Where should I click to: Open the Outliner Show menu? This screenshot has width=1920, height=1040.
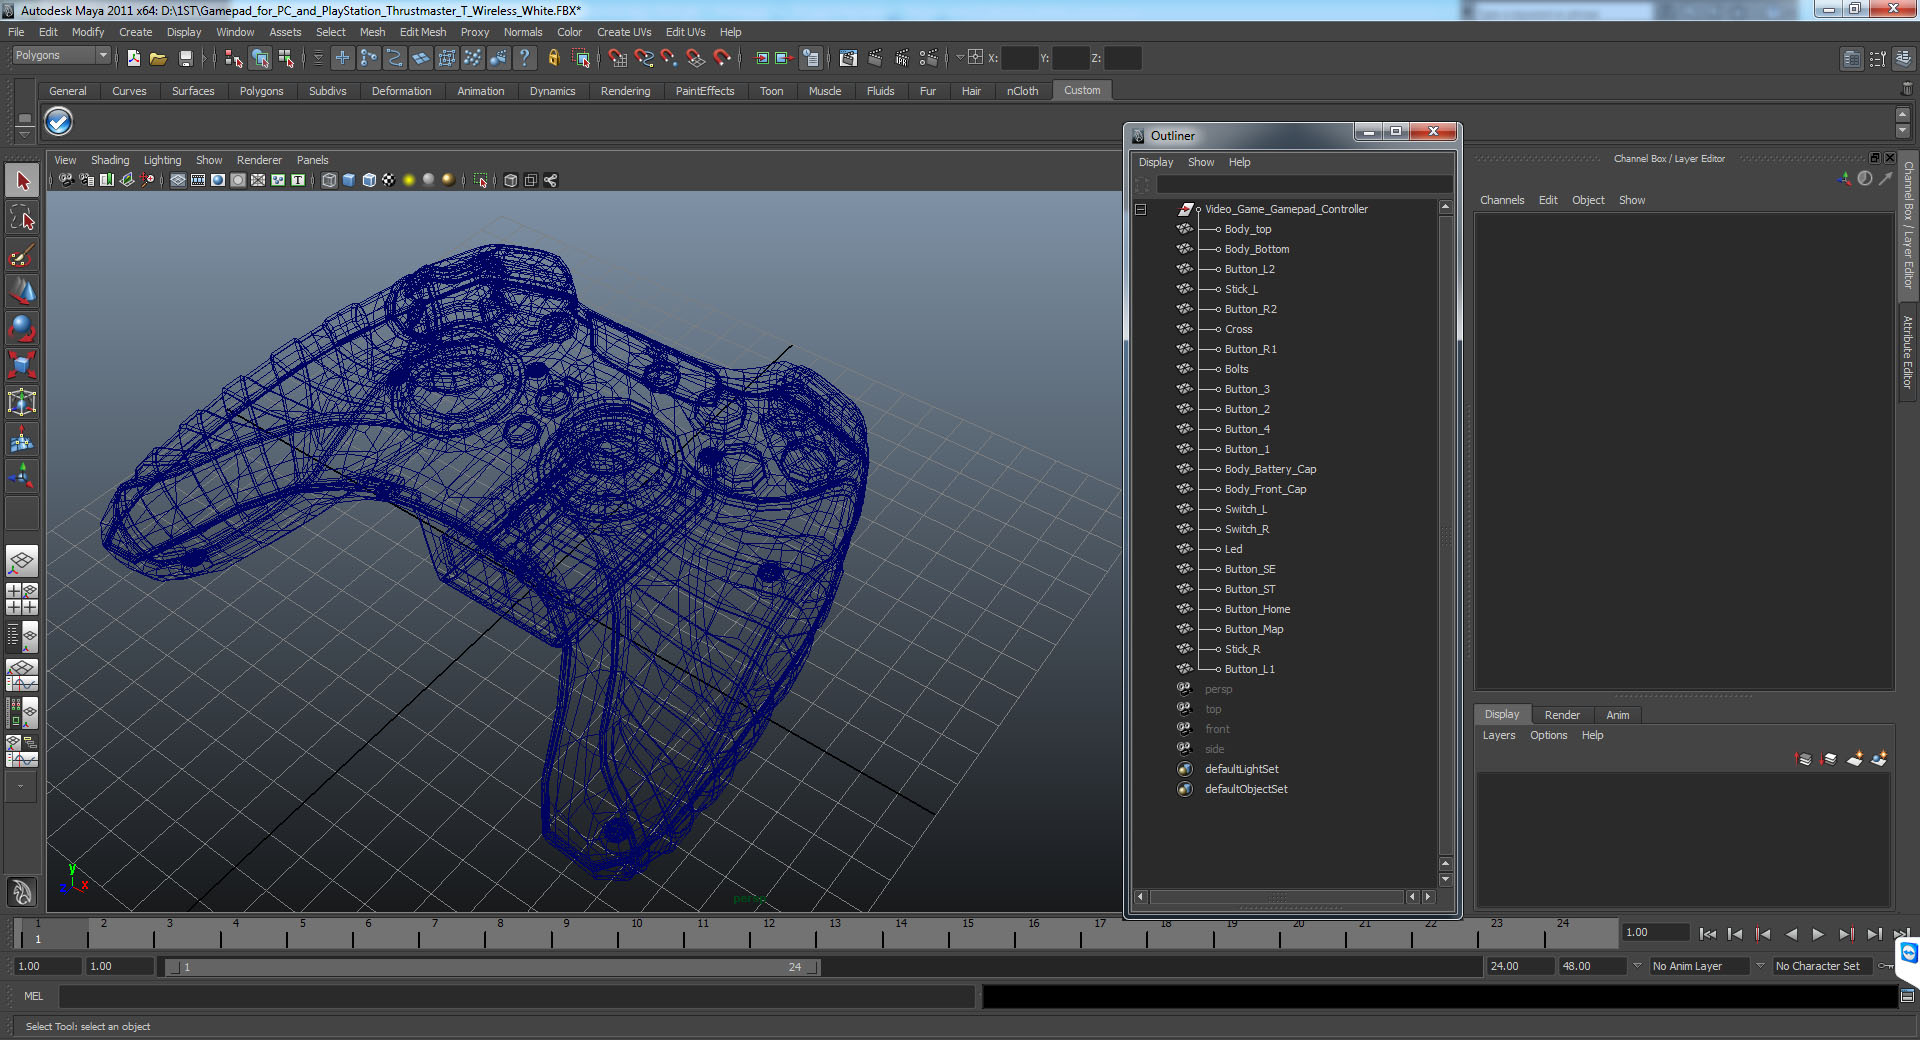(x=1201, y=162)
